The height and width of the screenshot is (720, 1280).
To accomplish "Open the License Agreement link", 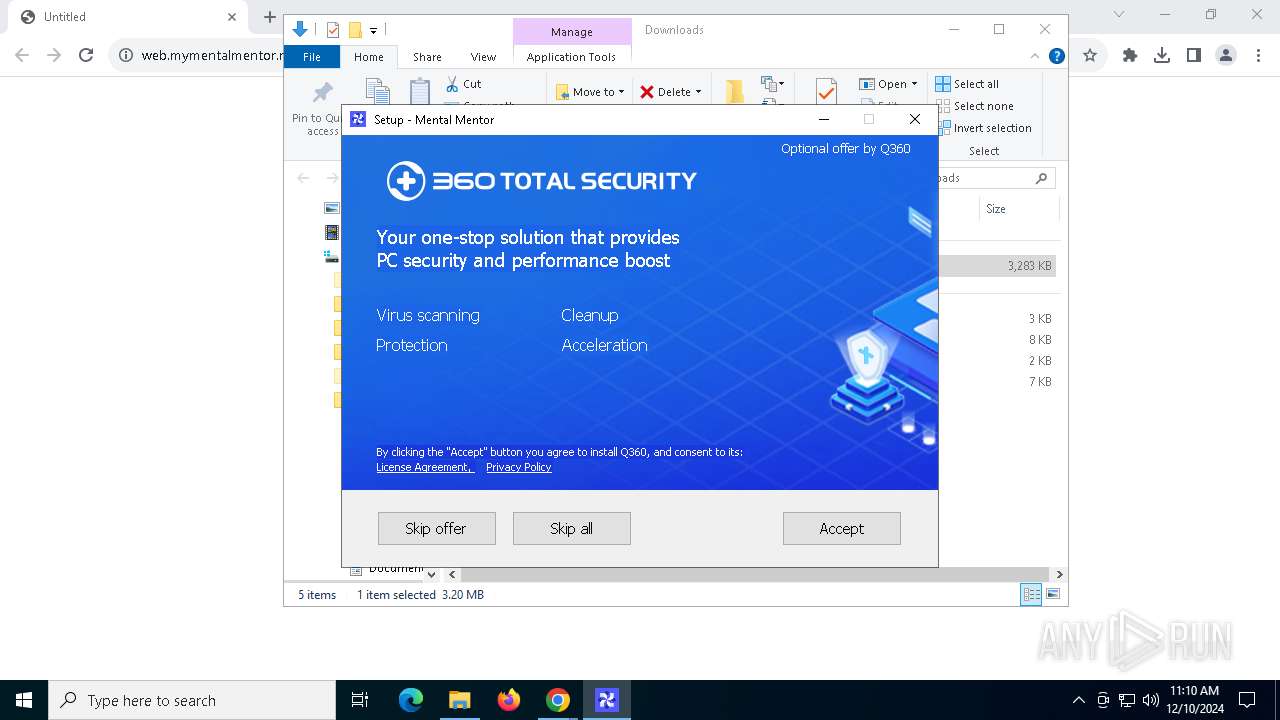I will tap(424, 467).
